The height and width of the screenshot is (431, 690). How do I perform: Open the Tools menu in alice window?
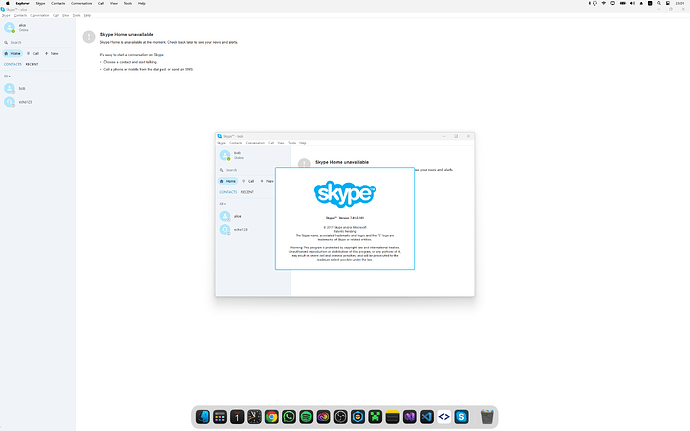tap(77, 15)
